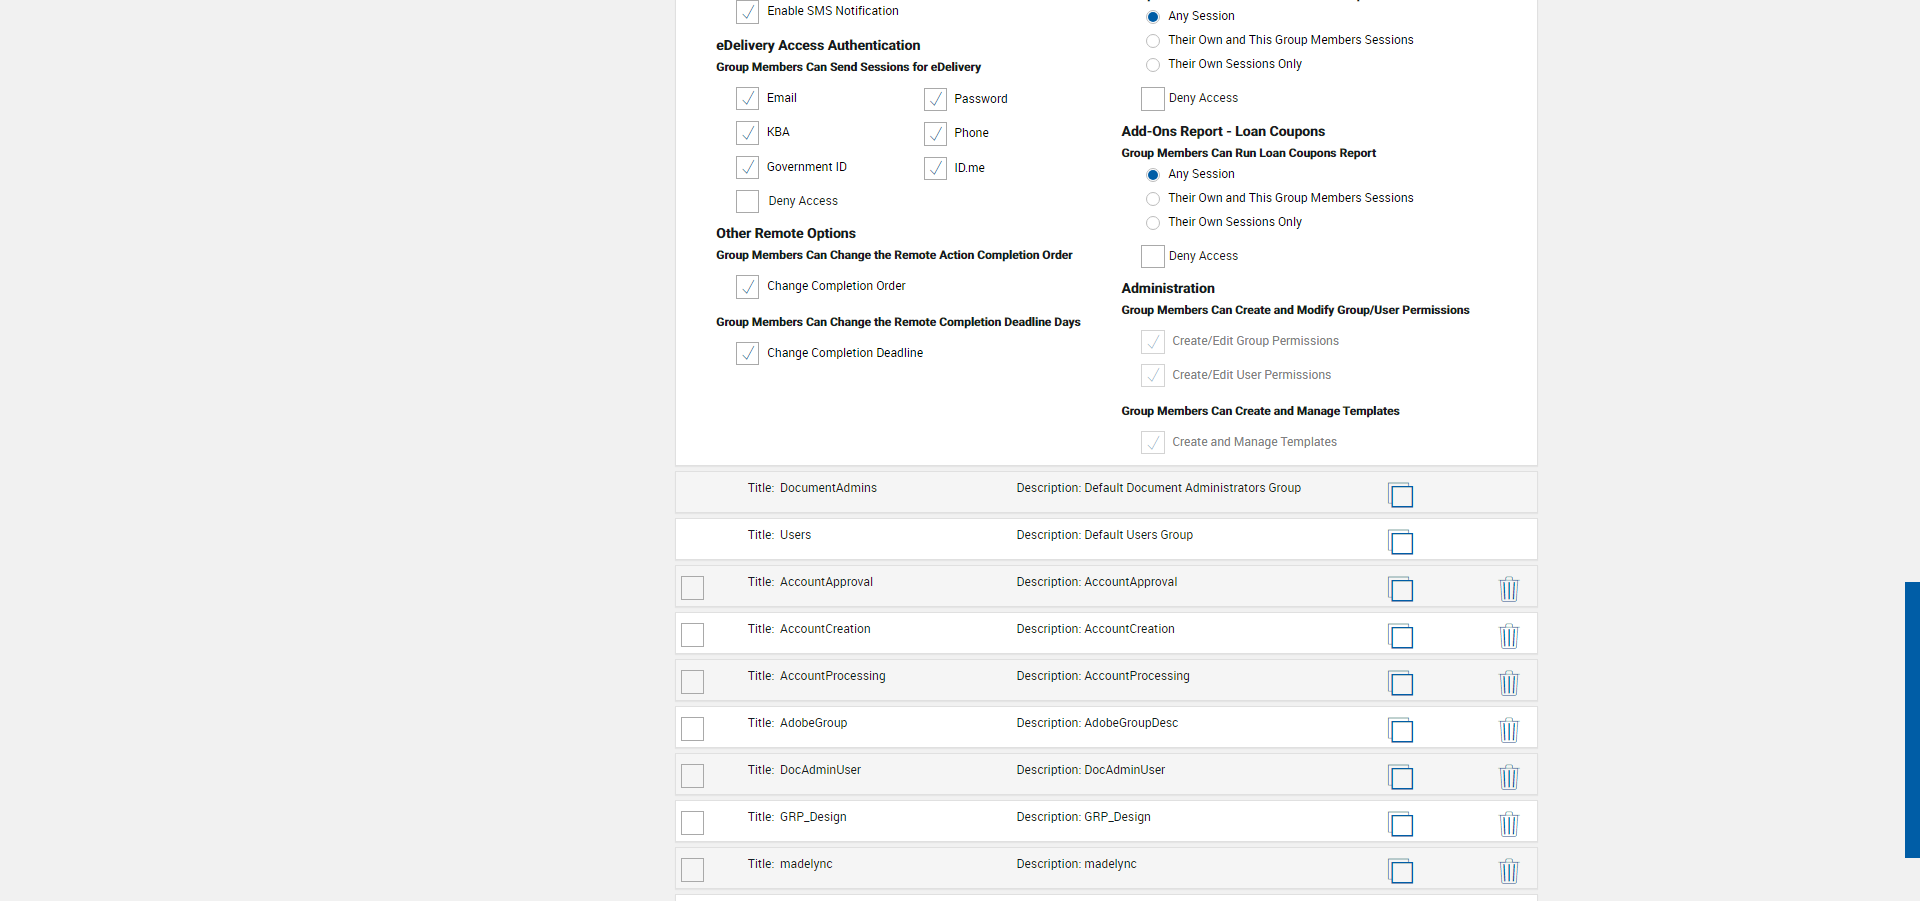Choose Their Own Sessions Only for Loan Coupons
The width and height of the screenshot is (1920, 901).
pos(1153,223)
